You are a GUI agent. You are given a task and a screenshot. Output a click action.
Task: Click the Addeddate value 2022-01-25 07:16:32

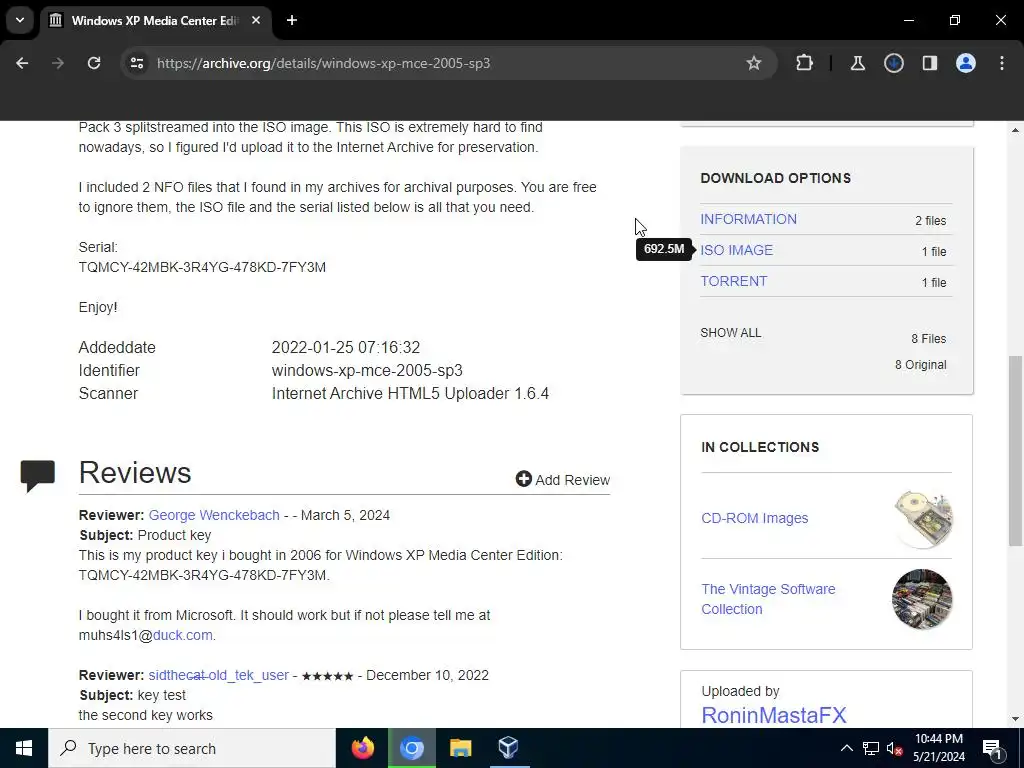click(x=345, y=347)
